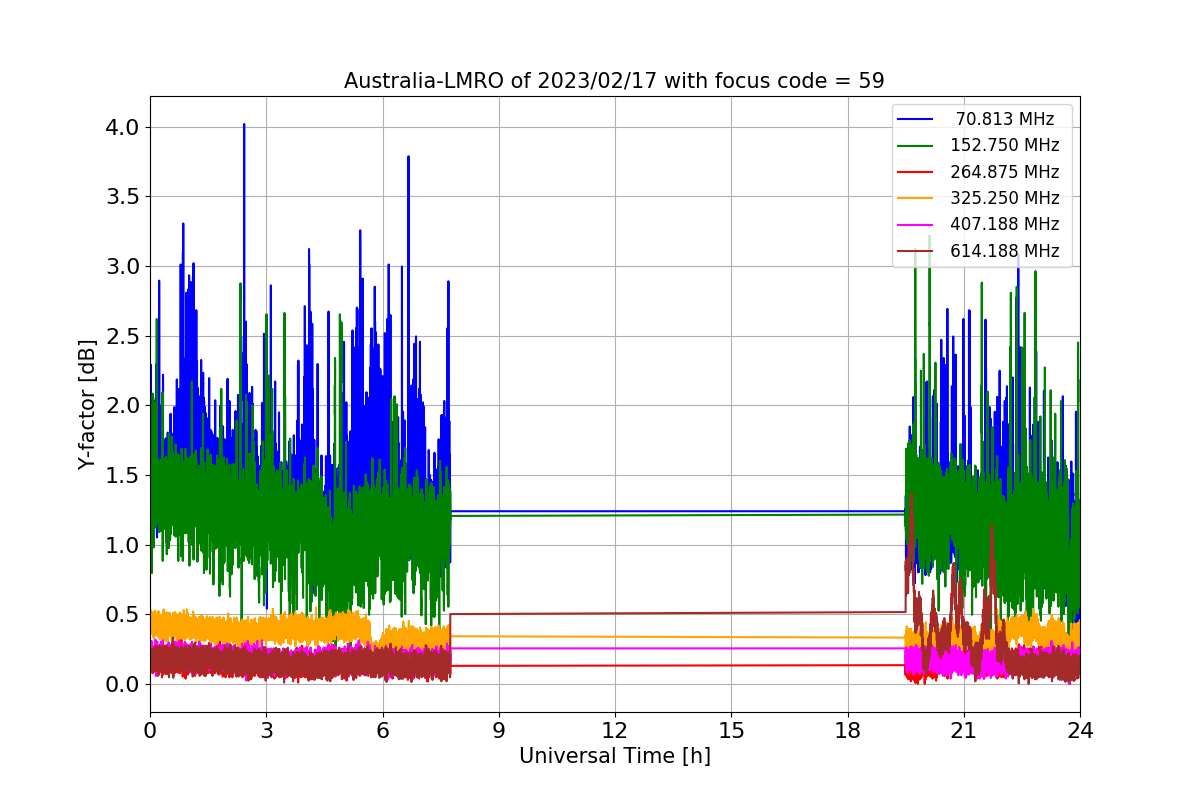1200x800 pixels.
Task: Click the blue line swatch in legend
Action: click(x=916, y=119)
